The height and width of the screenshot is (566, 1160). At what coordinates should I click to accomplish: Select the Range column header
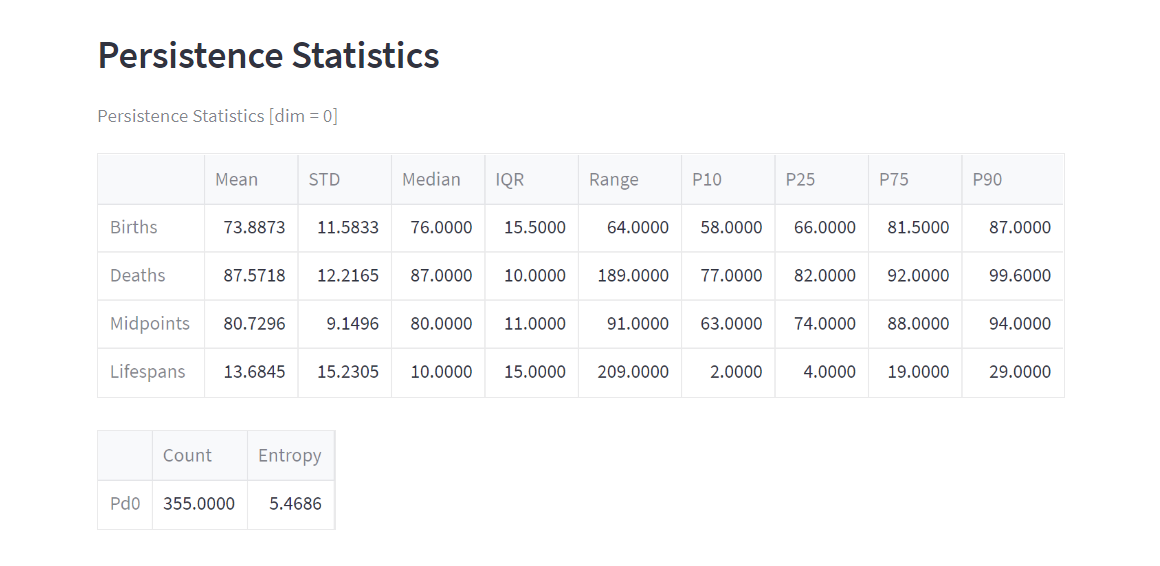pos(613,180)
